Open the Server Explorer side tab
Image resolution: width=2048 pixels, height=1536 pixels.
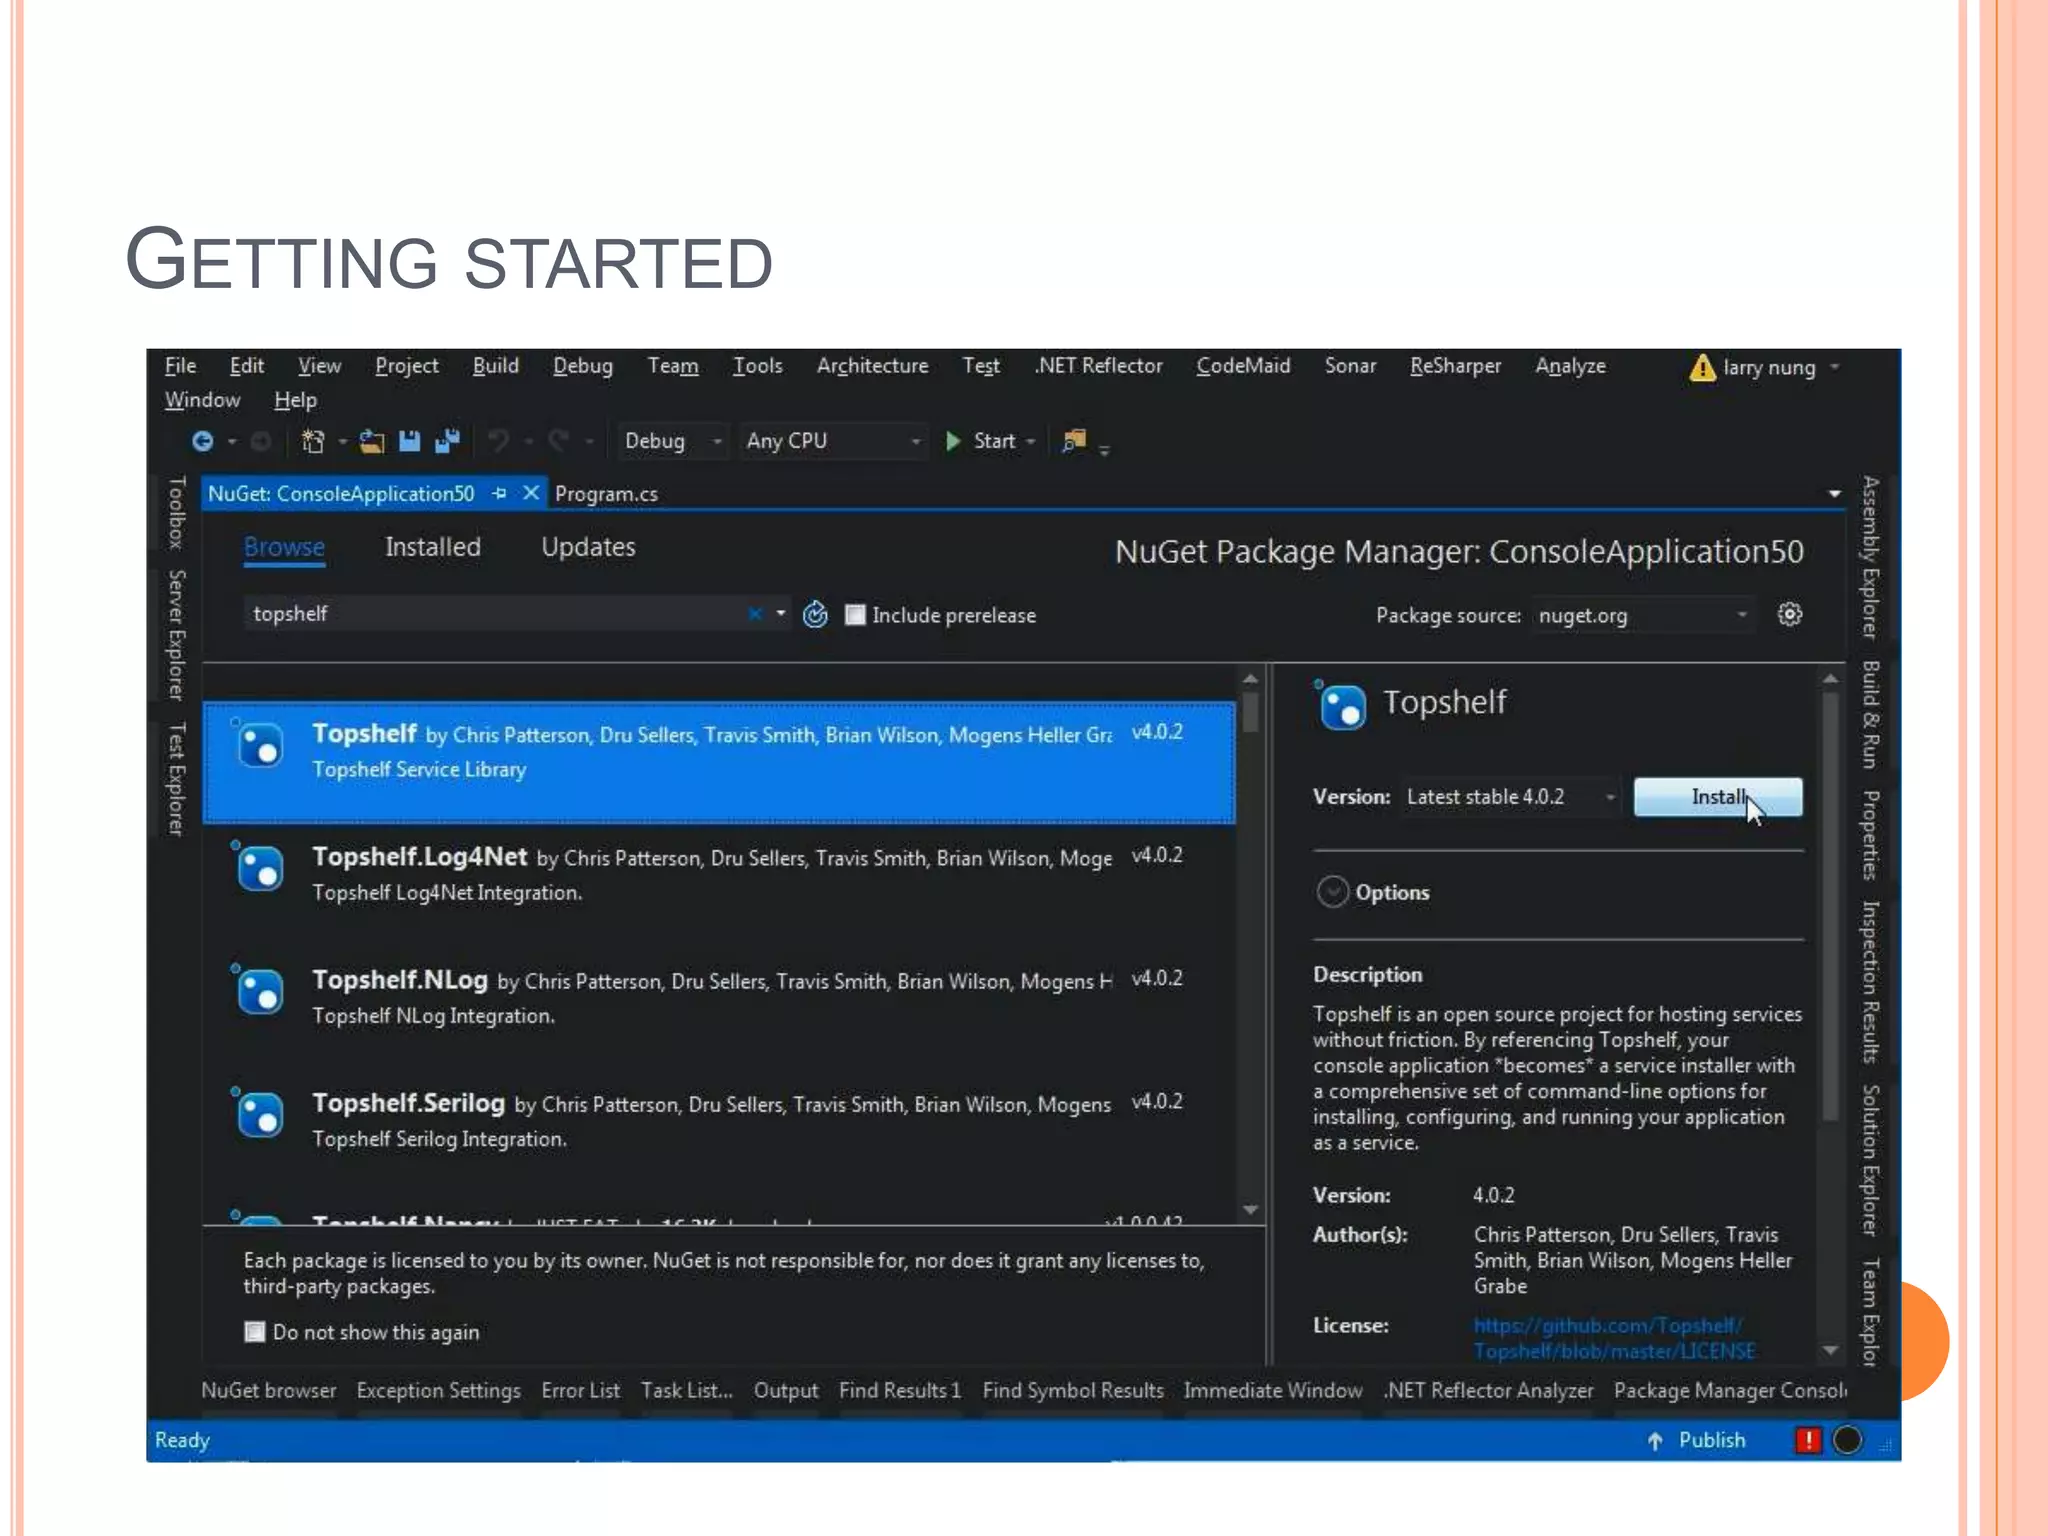[177, 635]
